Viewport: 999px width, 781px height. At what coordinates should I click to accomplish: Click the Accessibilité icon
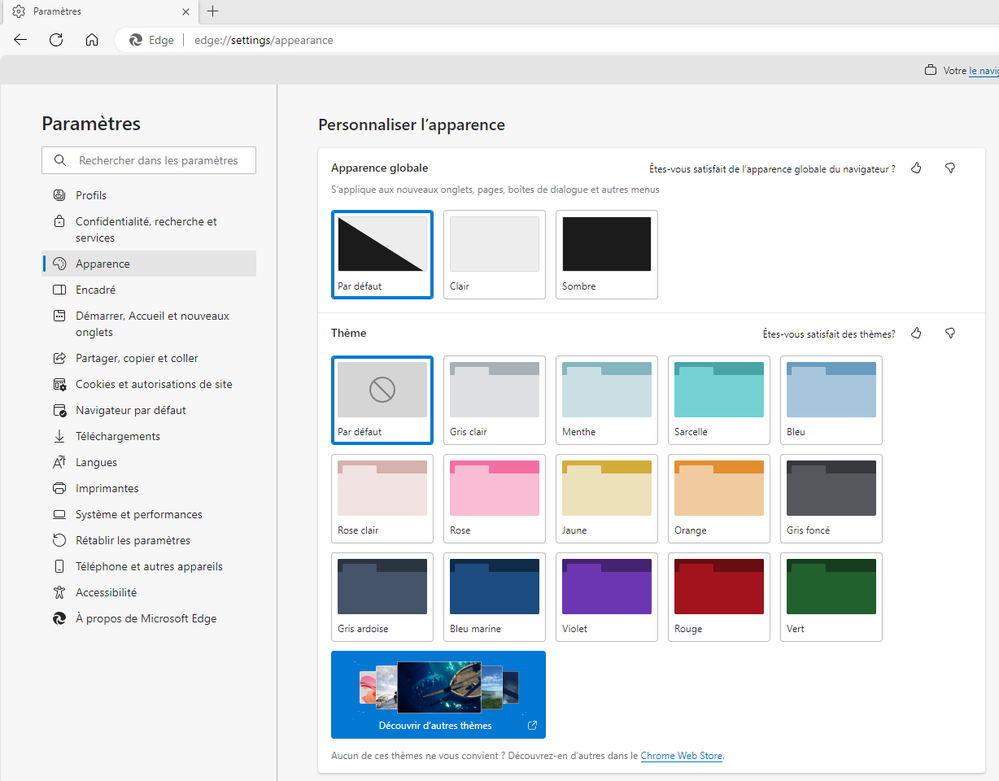pyautogui.click(x=59, y=592)
